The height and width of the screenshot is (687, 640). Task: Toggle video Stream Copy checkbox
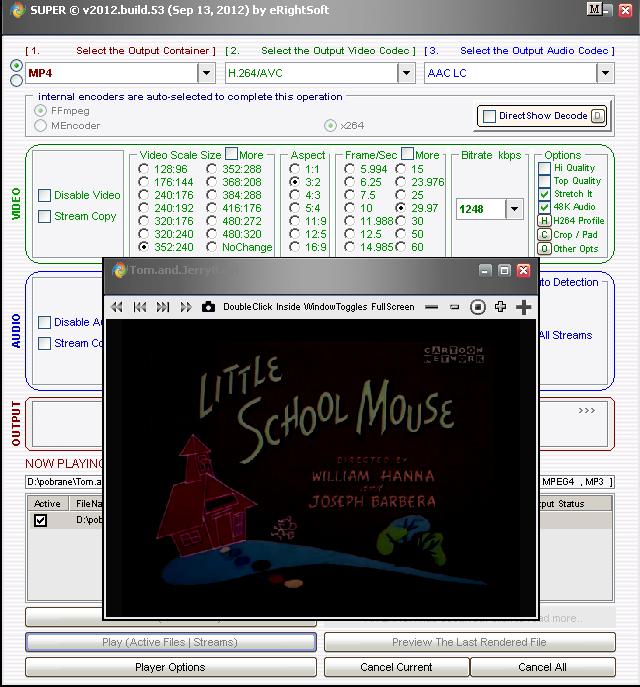click(44, 216)
